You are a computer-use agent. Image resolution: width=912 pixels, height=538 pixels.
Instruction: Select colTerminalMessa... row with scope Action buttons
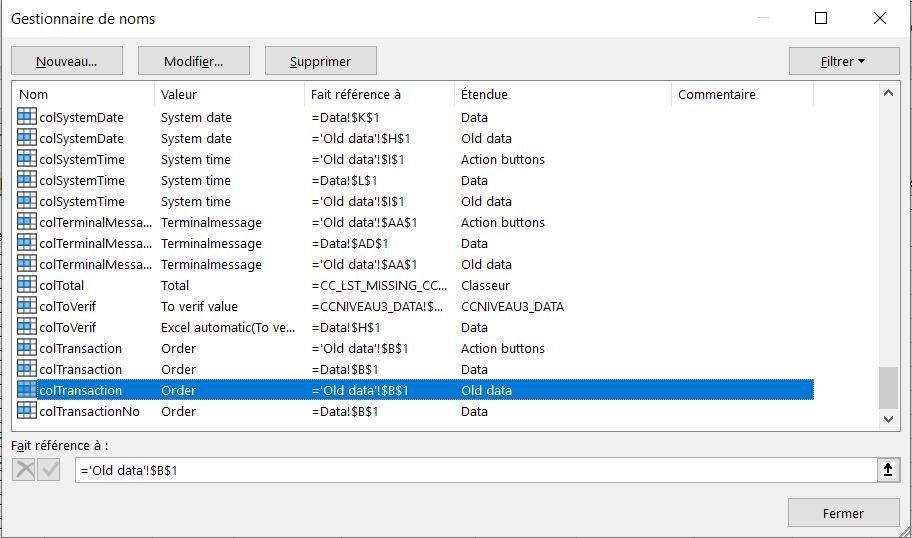tap(415, 222)
